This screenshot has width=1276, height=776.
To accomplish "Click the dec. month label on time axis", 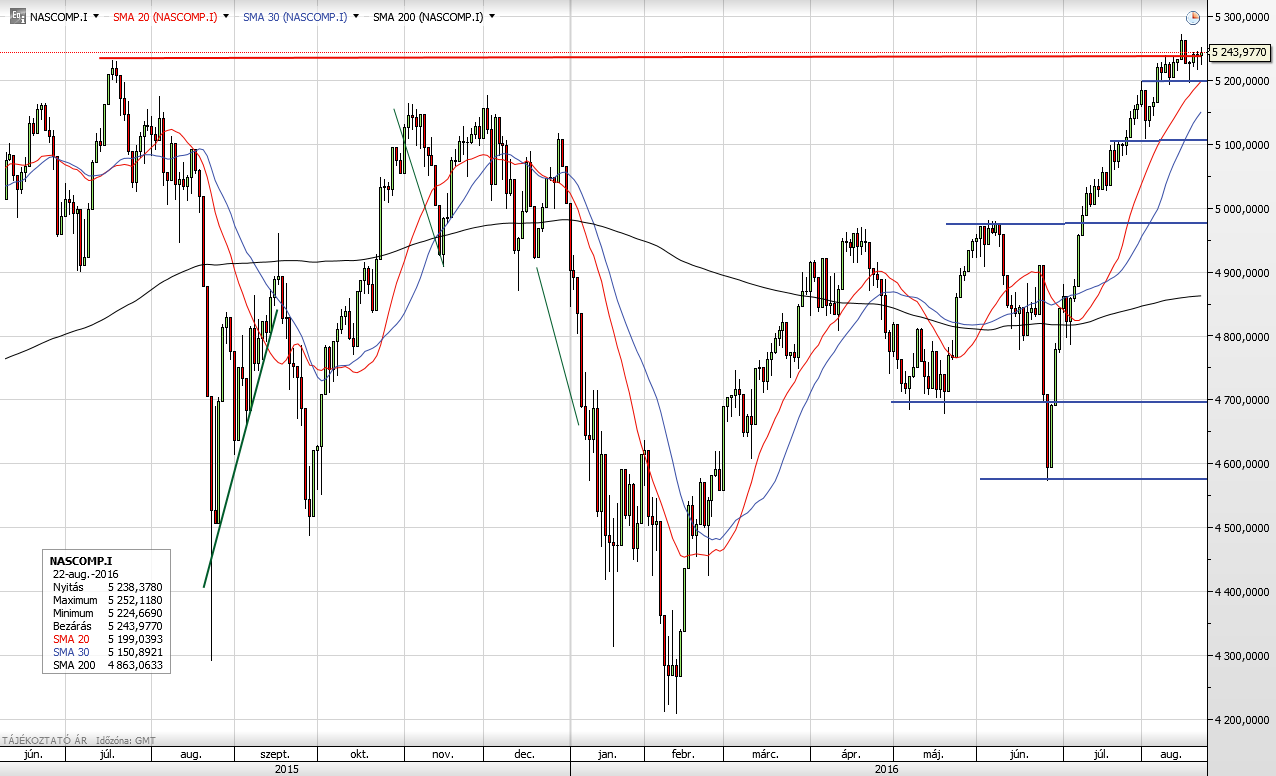I will point(524,754).
